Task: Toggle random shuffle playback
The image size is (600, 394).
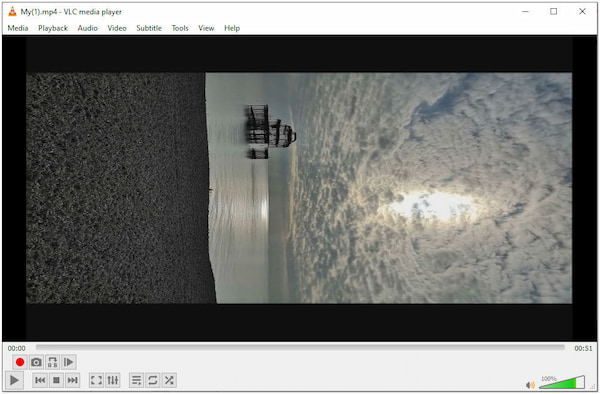Action: coord(169,380)
